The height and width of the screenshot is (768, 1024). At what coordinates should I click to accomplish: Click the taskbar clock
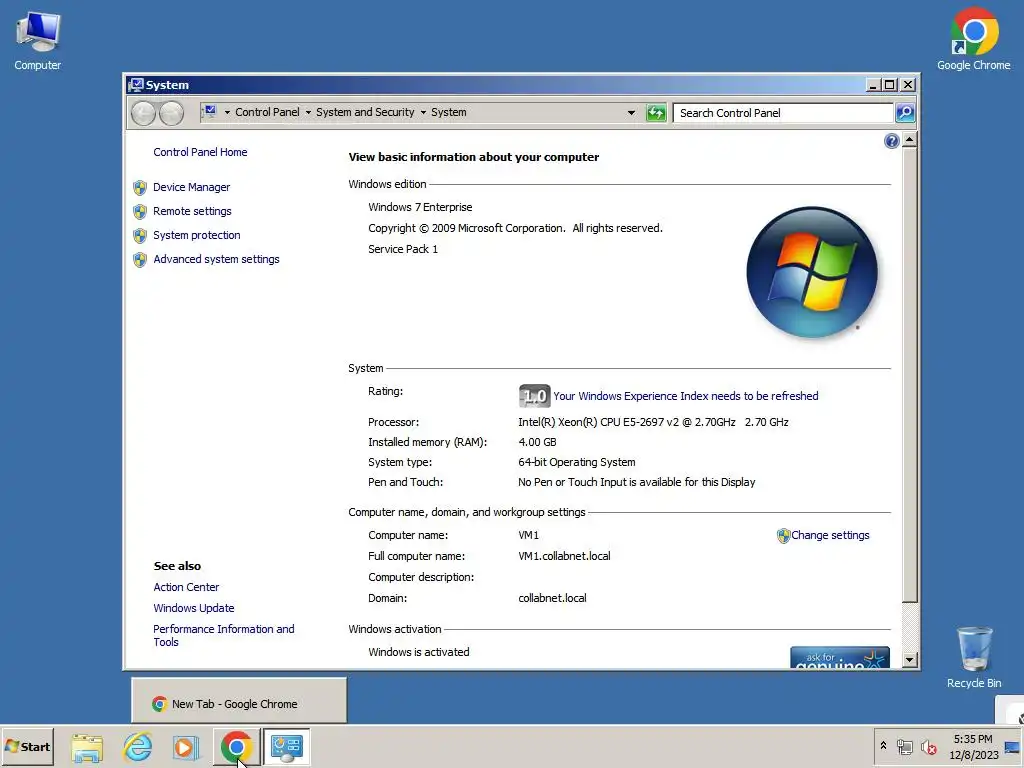pyautogui.click(x=973, y=746)
